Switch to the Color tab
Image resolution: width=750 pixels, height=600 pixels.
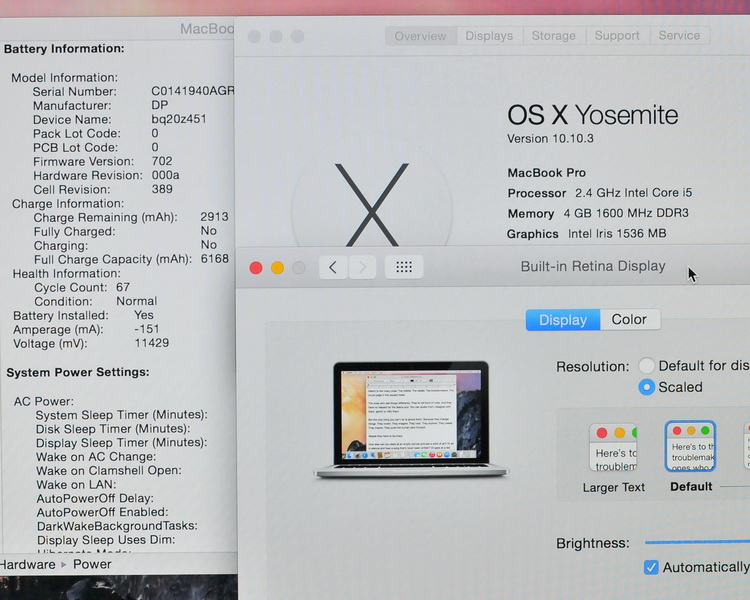(x=629, y=320)
